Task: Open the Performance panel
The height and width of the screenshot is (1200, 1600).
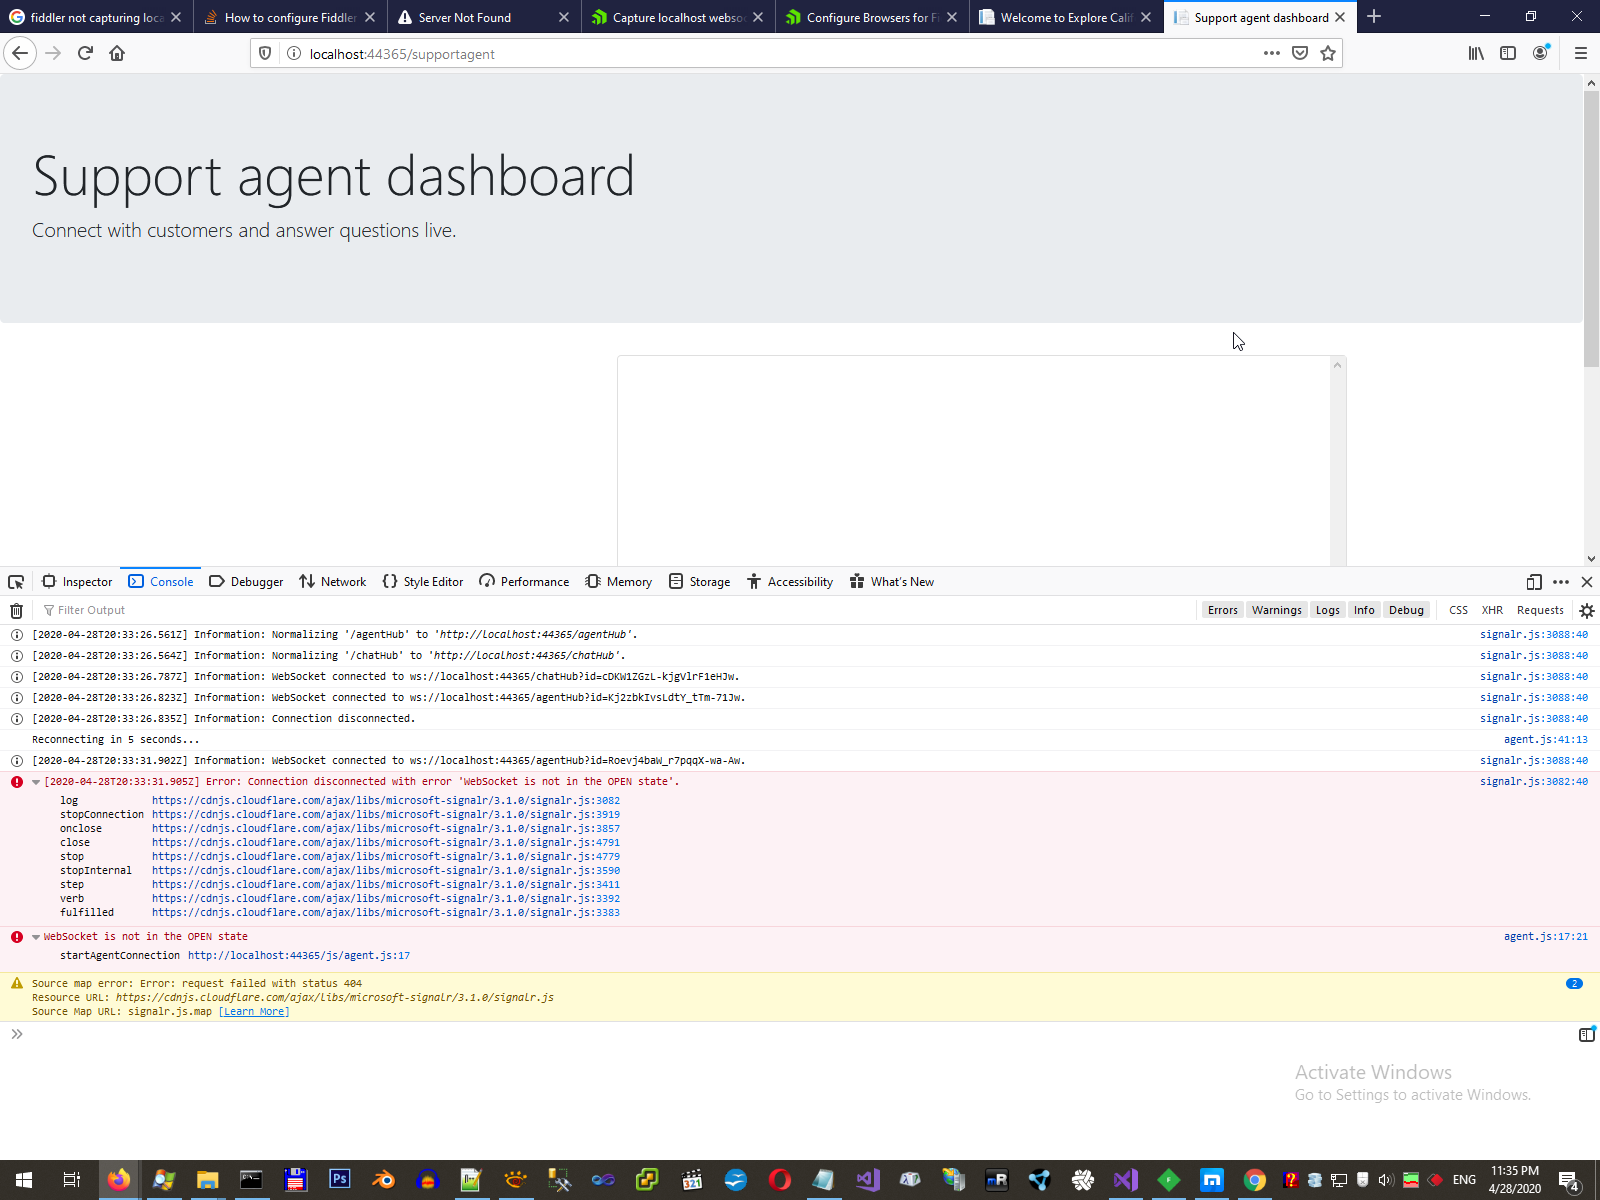Action: click(524, 582)
